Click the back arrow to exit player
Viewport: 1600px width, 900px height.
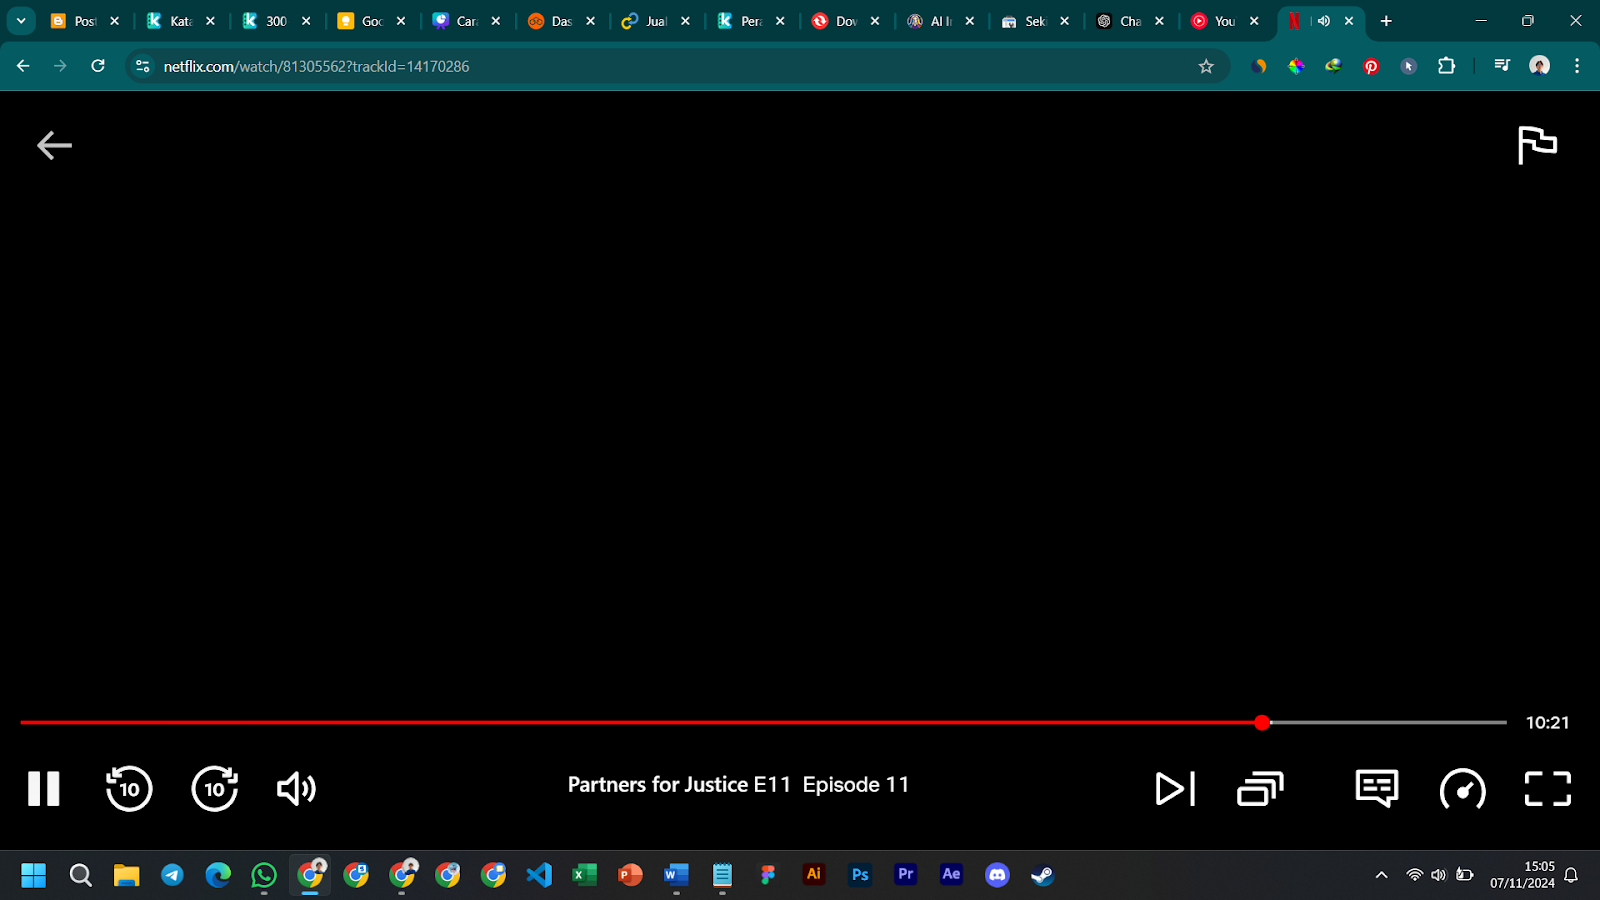pyautogui.click(x=54, y=145)
